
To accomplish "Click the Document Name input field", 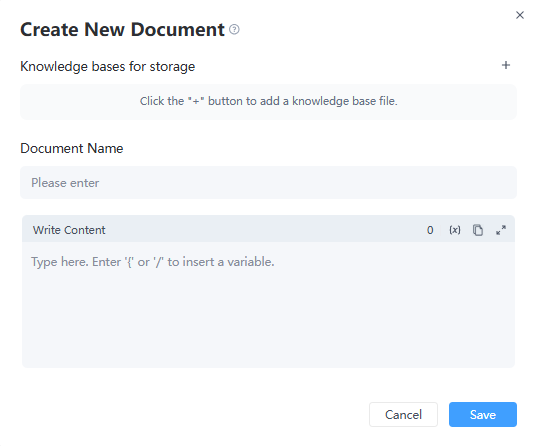I will click(268, 183).
